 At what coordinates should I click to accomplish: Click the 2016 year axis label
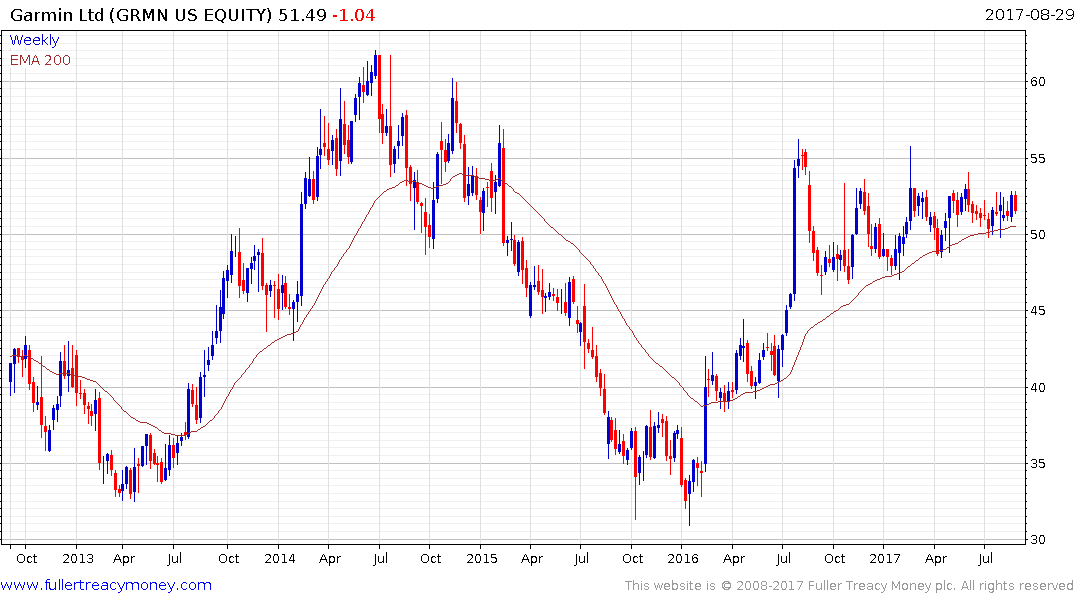coord(683,558)
